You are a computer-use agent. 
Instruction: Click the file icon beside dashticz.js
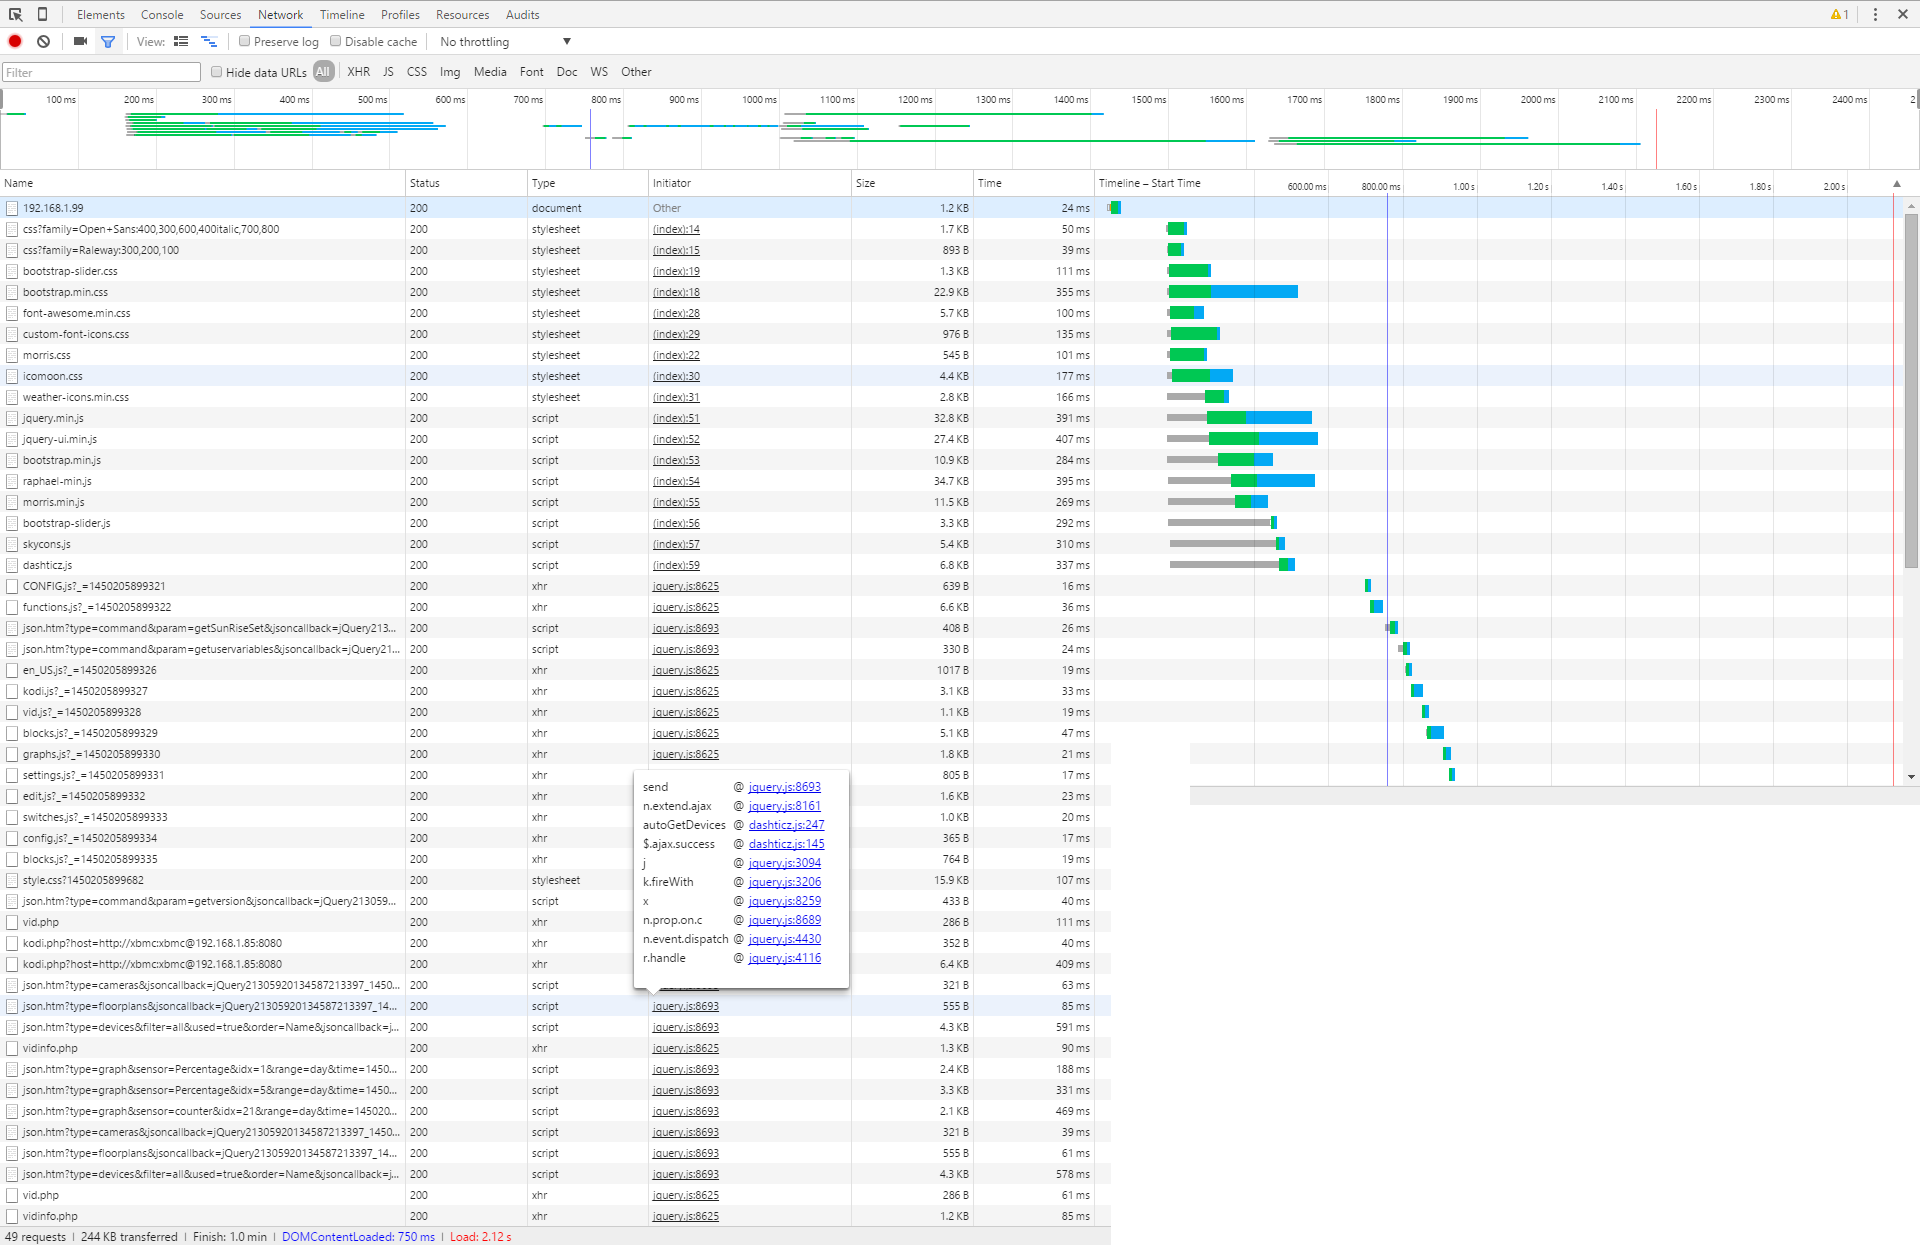pyautogui.click(x=12, y=565)
